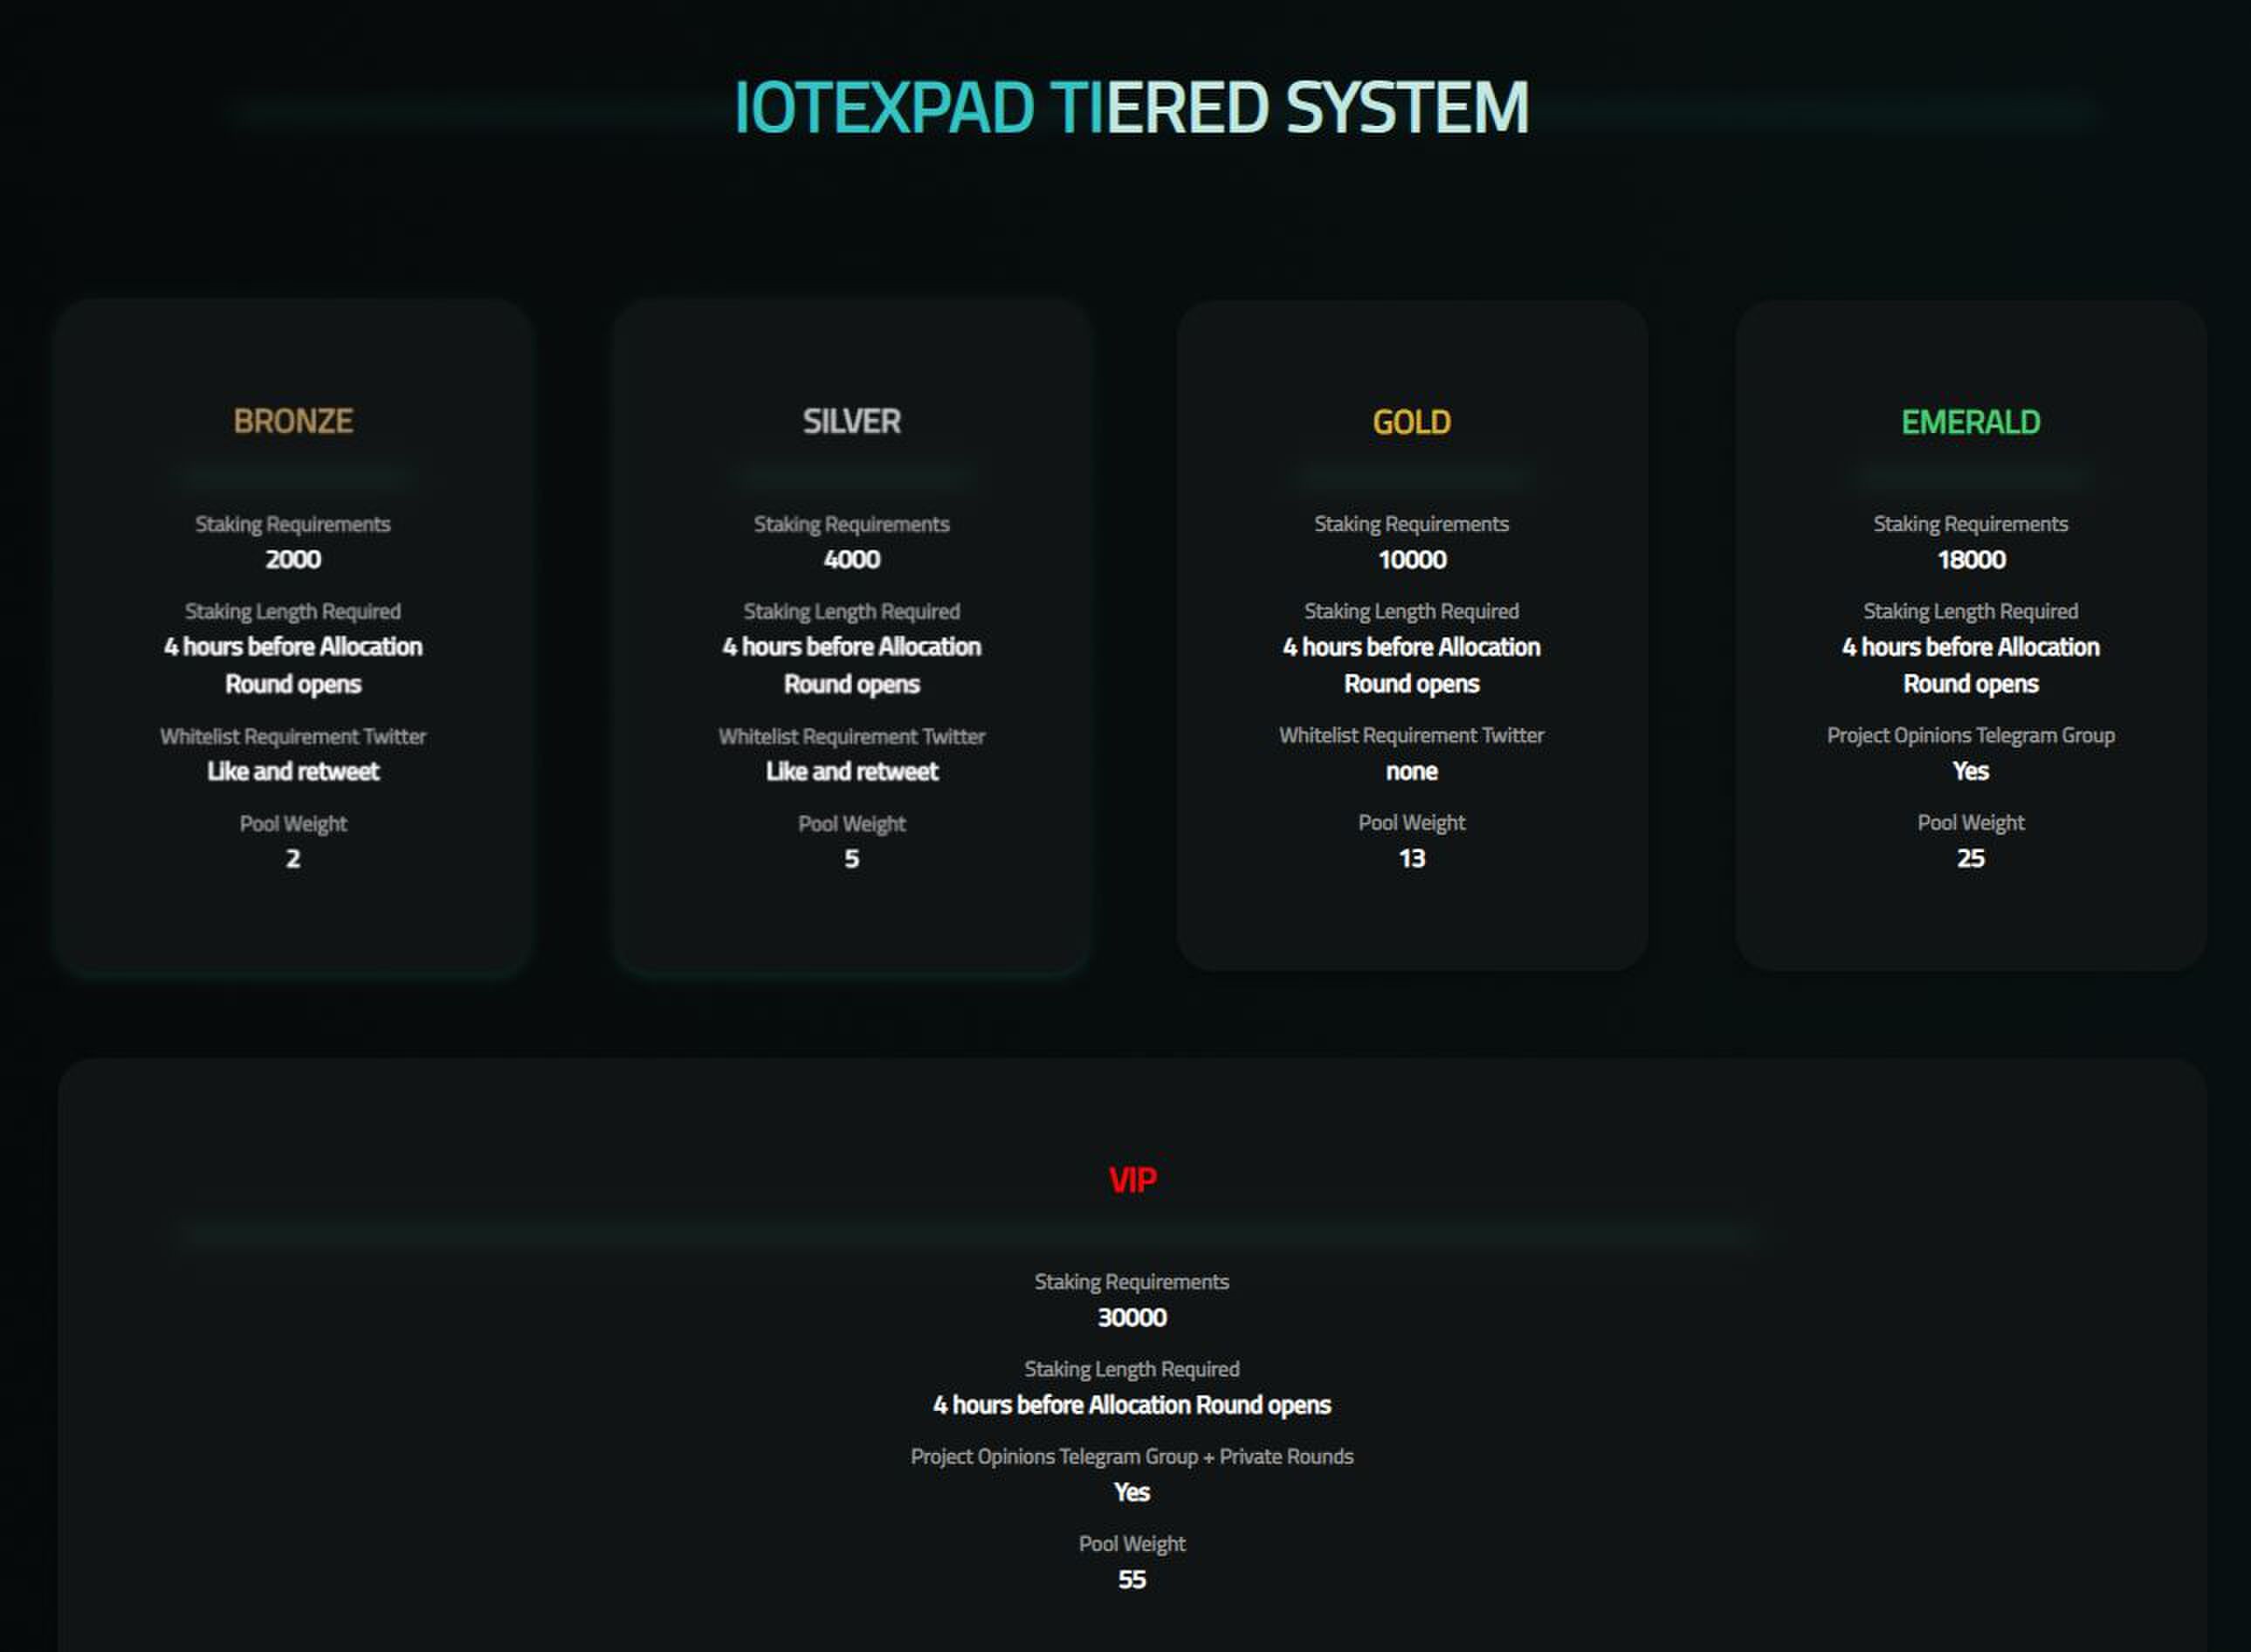Image resolution: width=2251 pixels, height=1652 pixels.
Task: Click Bronze pool weight value 2
Action: coord(293,858)
